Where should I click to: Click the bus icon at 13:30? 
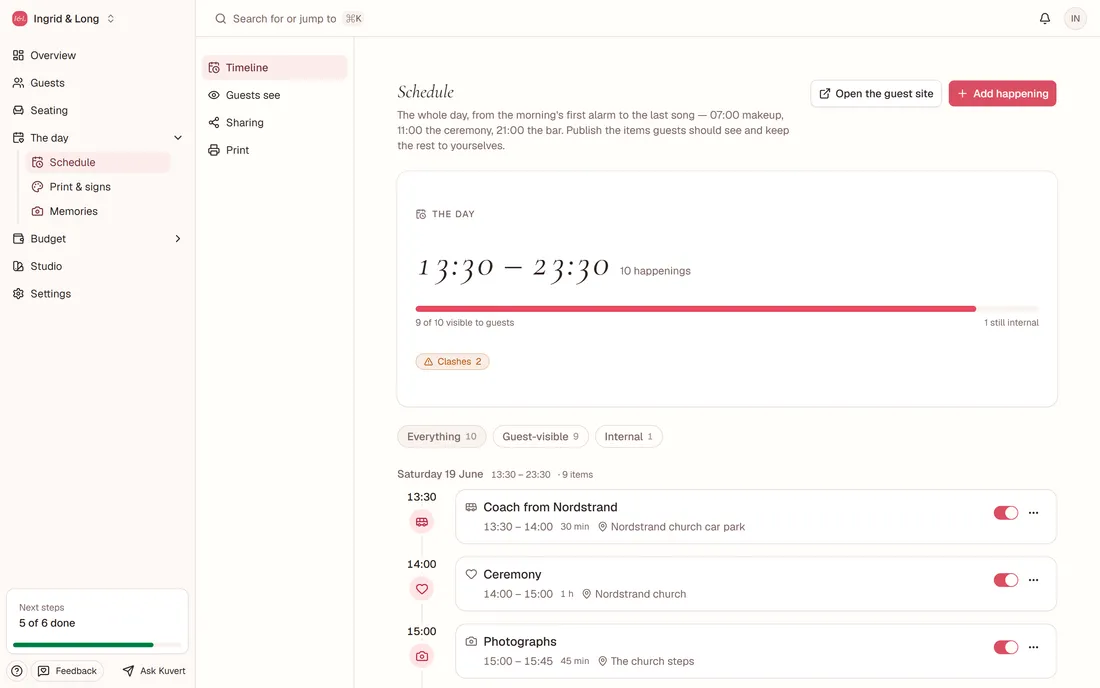click(422, 522)
